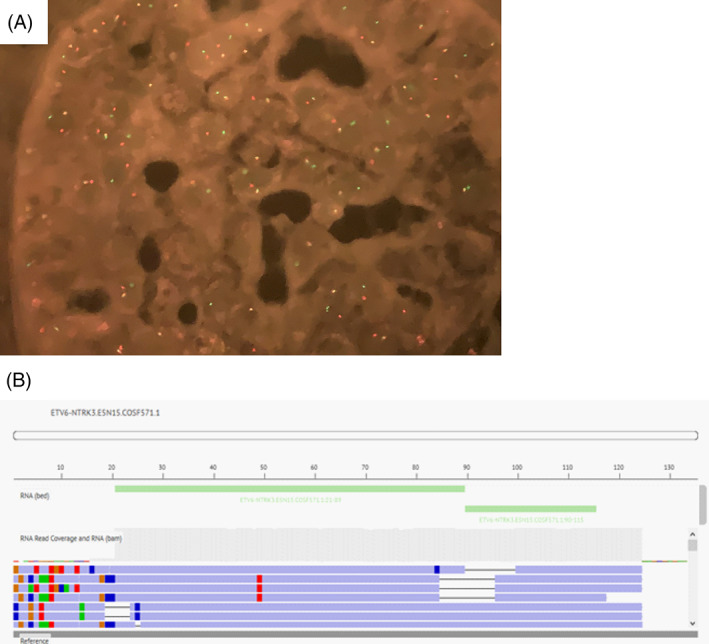
Task: Click the spliced gap line in first read
Action: [x=490, y=569]
